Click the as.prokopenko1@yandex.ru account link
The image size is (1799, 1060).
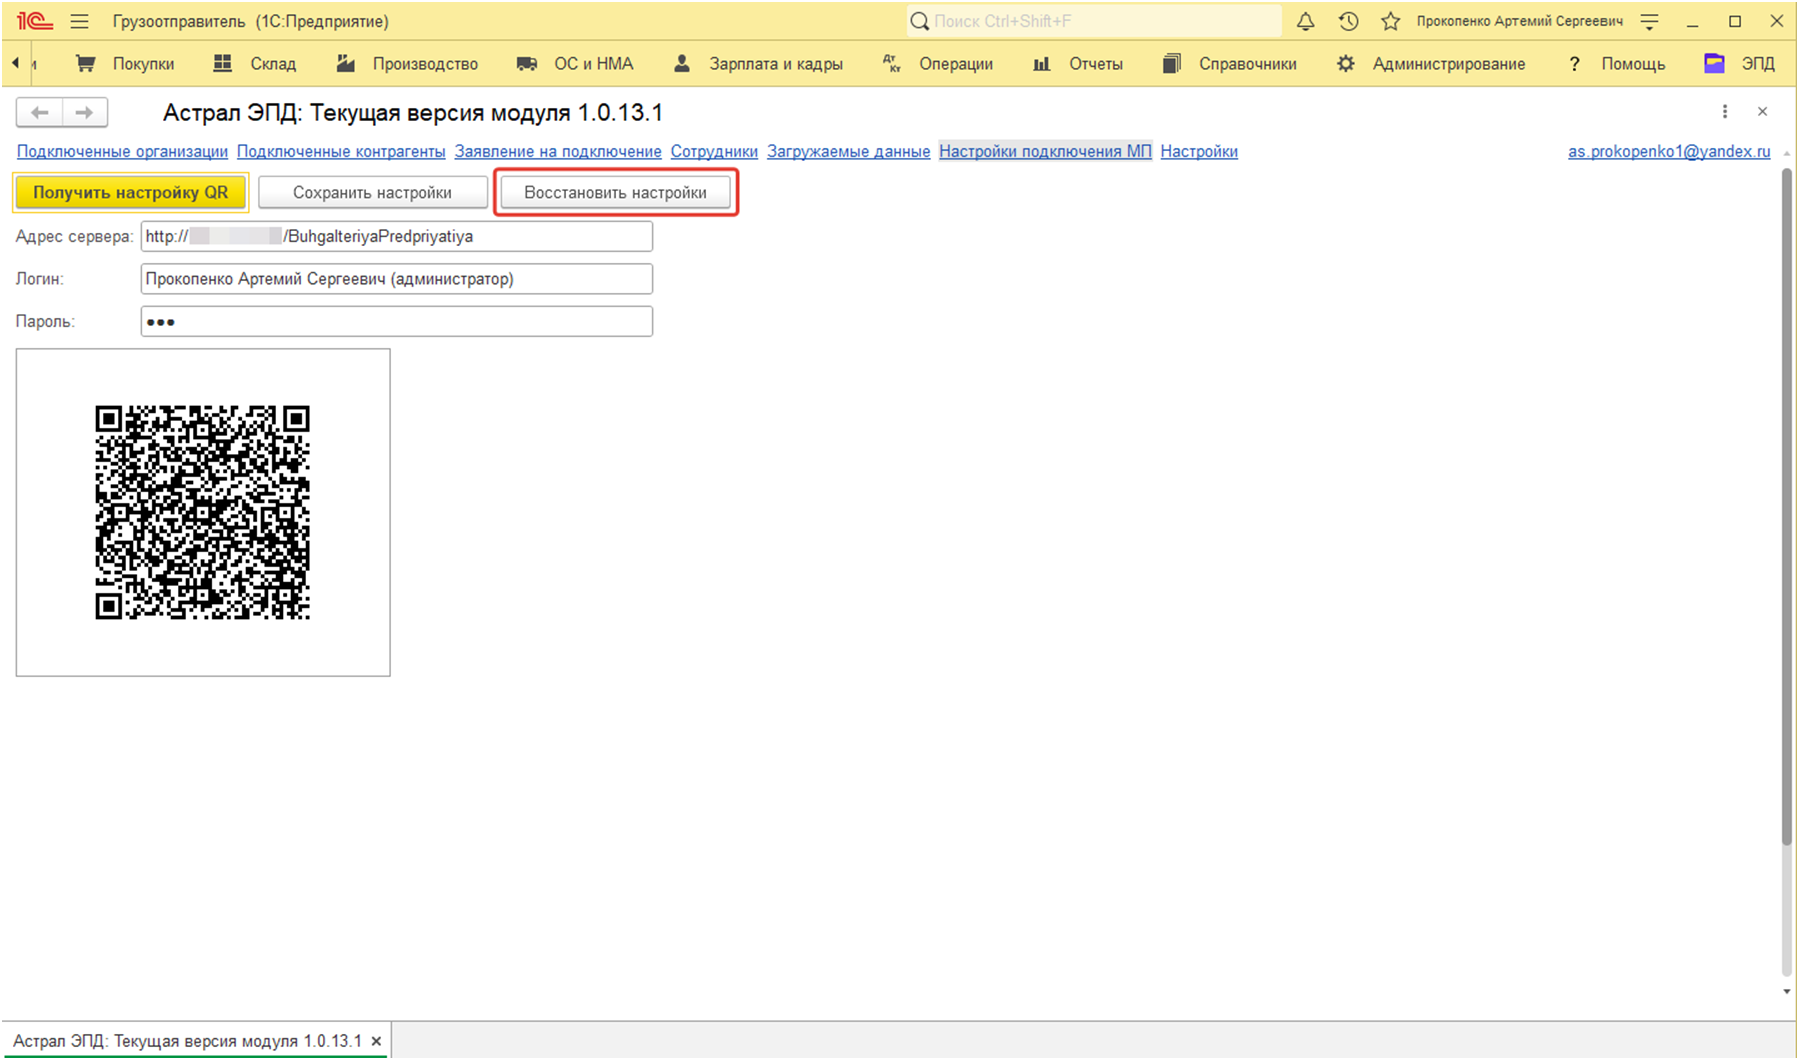1669,151
